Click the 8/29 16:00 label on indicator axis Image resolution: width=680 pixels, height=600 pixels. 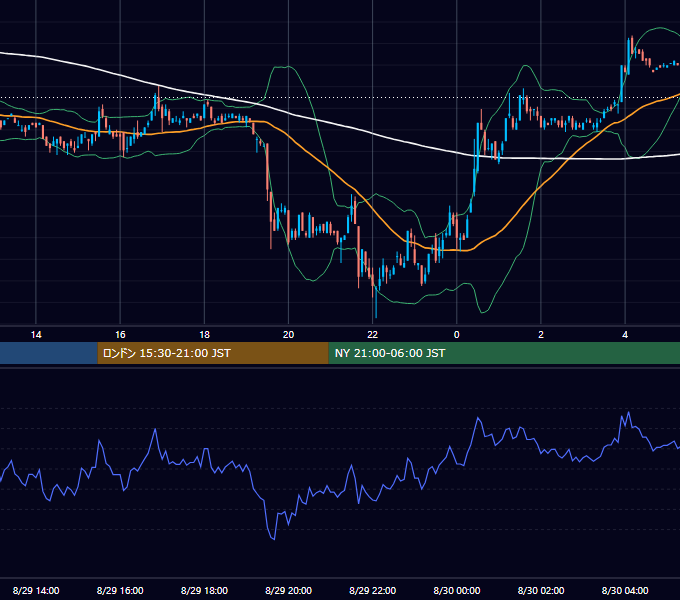(120, 590)
